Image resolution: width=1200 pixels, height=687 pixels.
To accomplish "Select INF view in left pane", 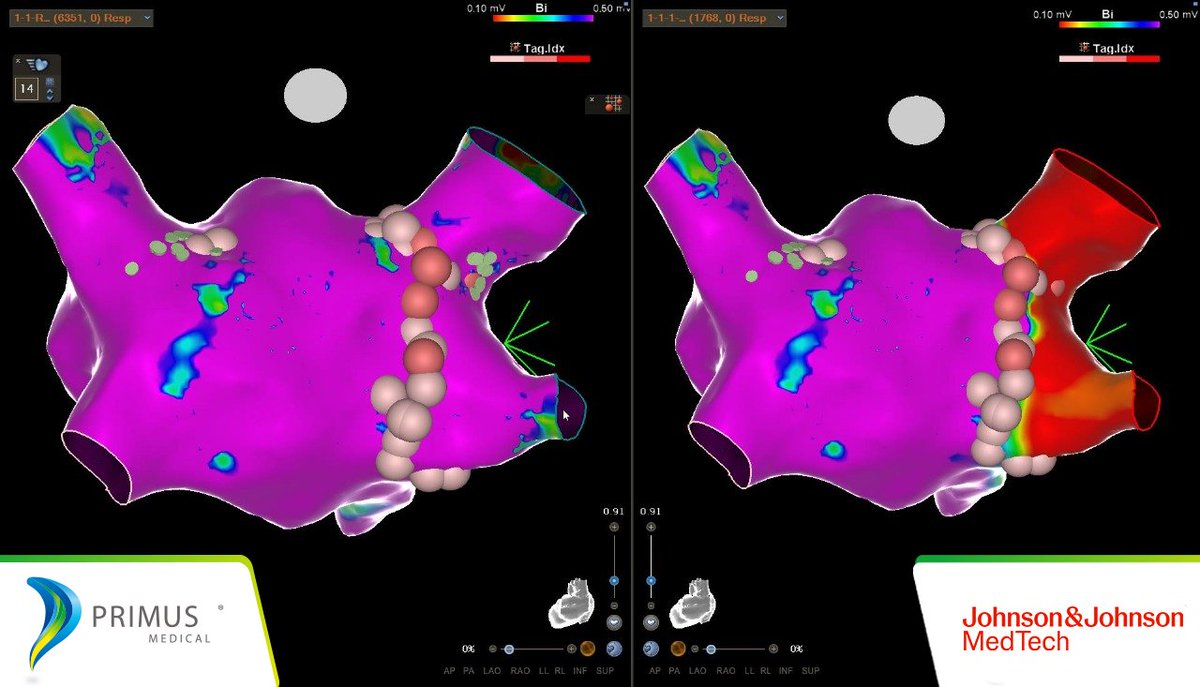I will click(580, 671).
